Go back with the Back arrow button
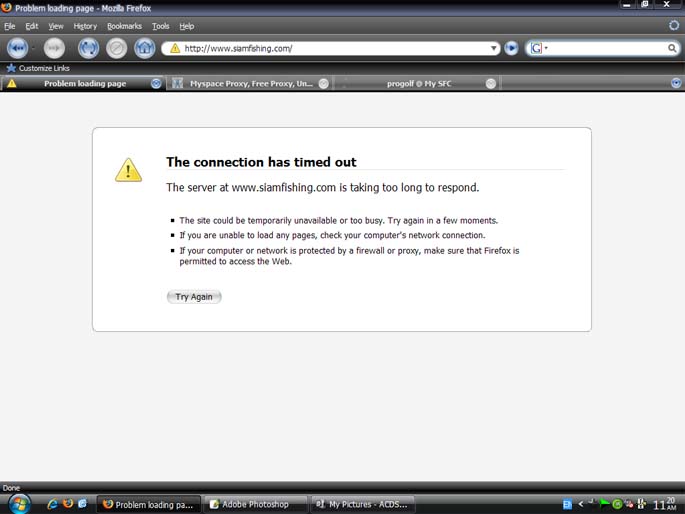The height and width of the screenshot is (514, 685). (x=17, y=48)
